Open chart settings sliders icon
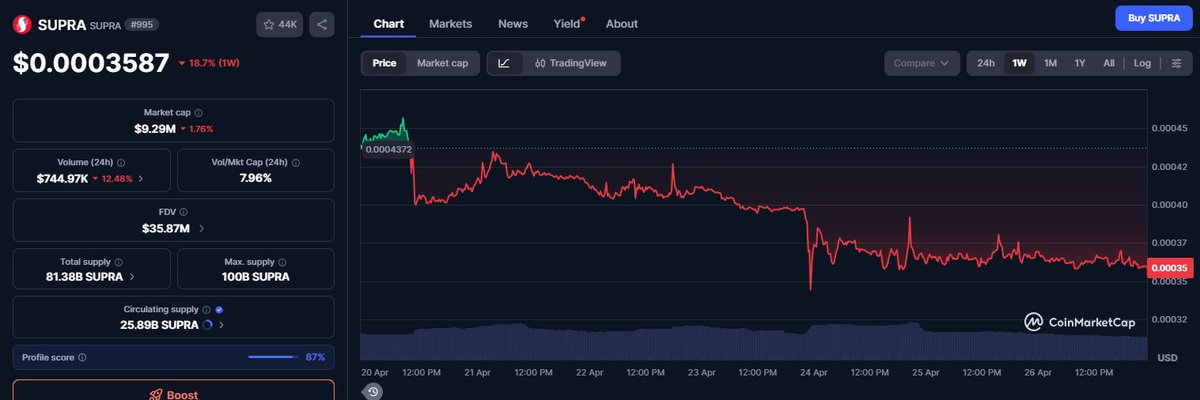 pos(1176,63)
